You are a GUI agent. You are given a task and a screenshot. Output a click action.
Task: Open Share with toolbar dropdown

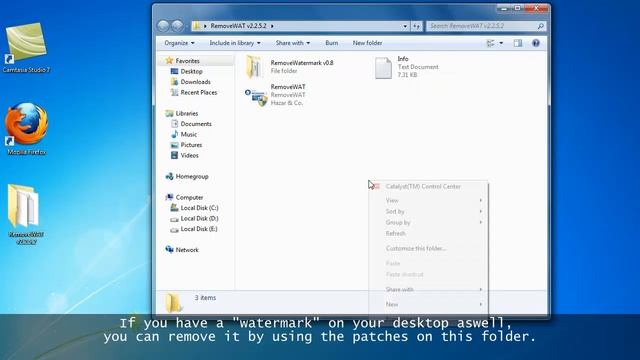[293, 43]
